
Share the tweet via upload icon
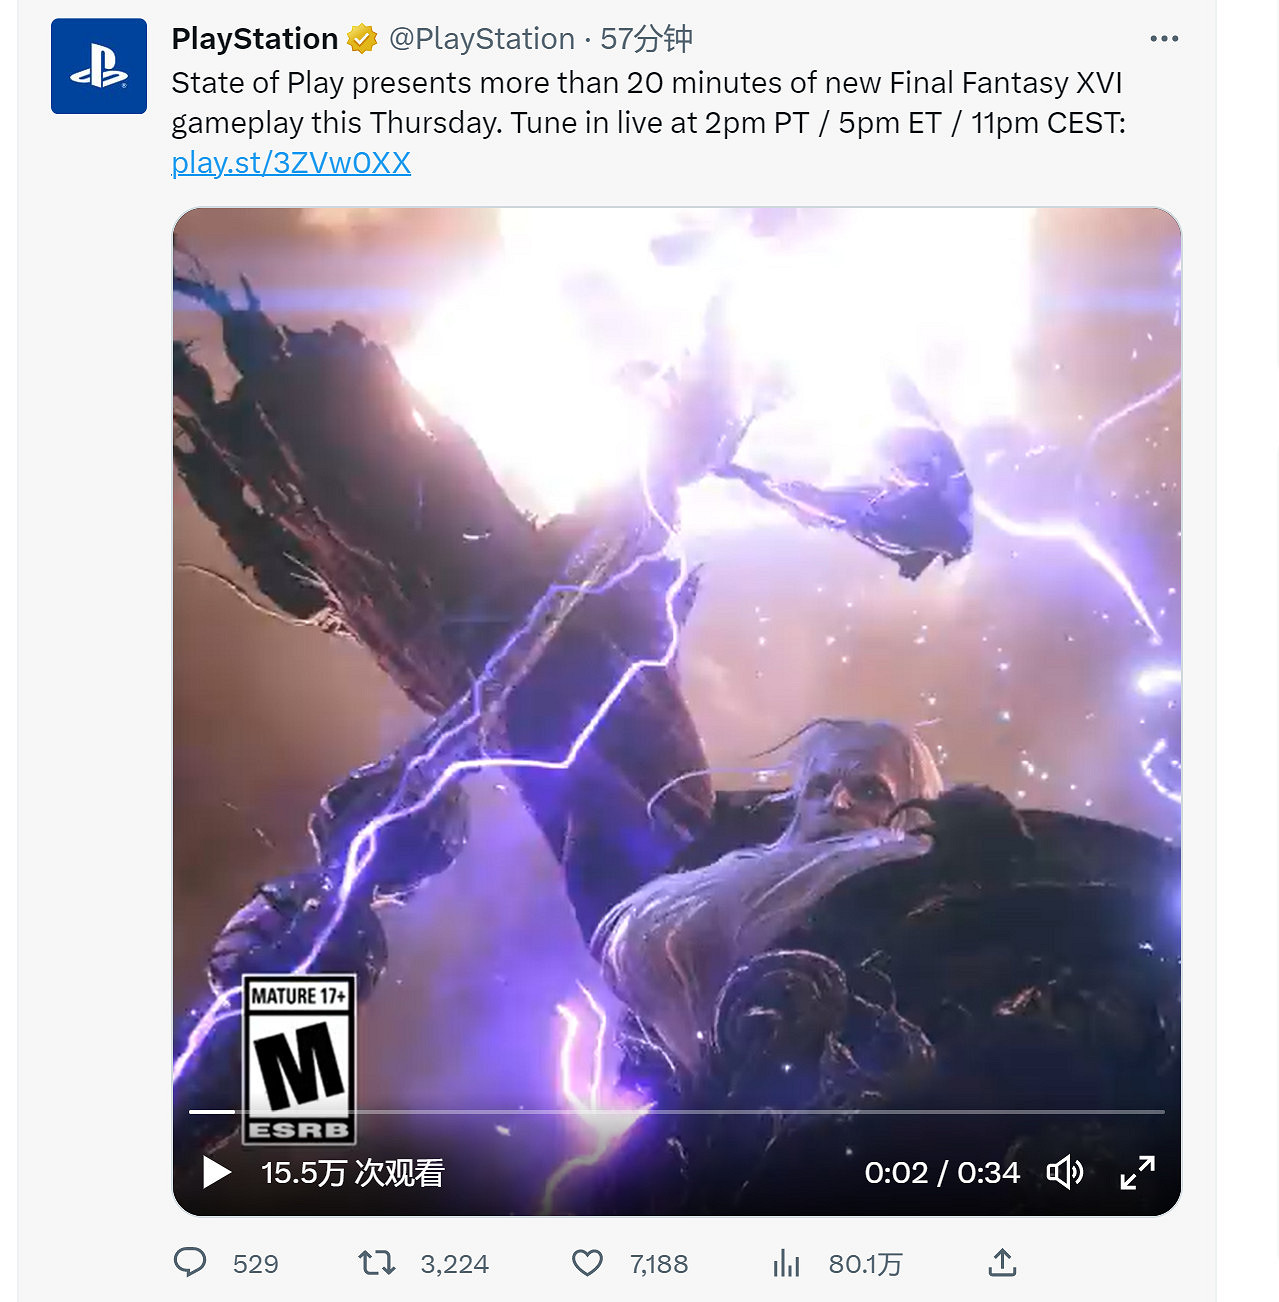point(1002,1263)
